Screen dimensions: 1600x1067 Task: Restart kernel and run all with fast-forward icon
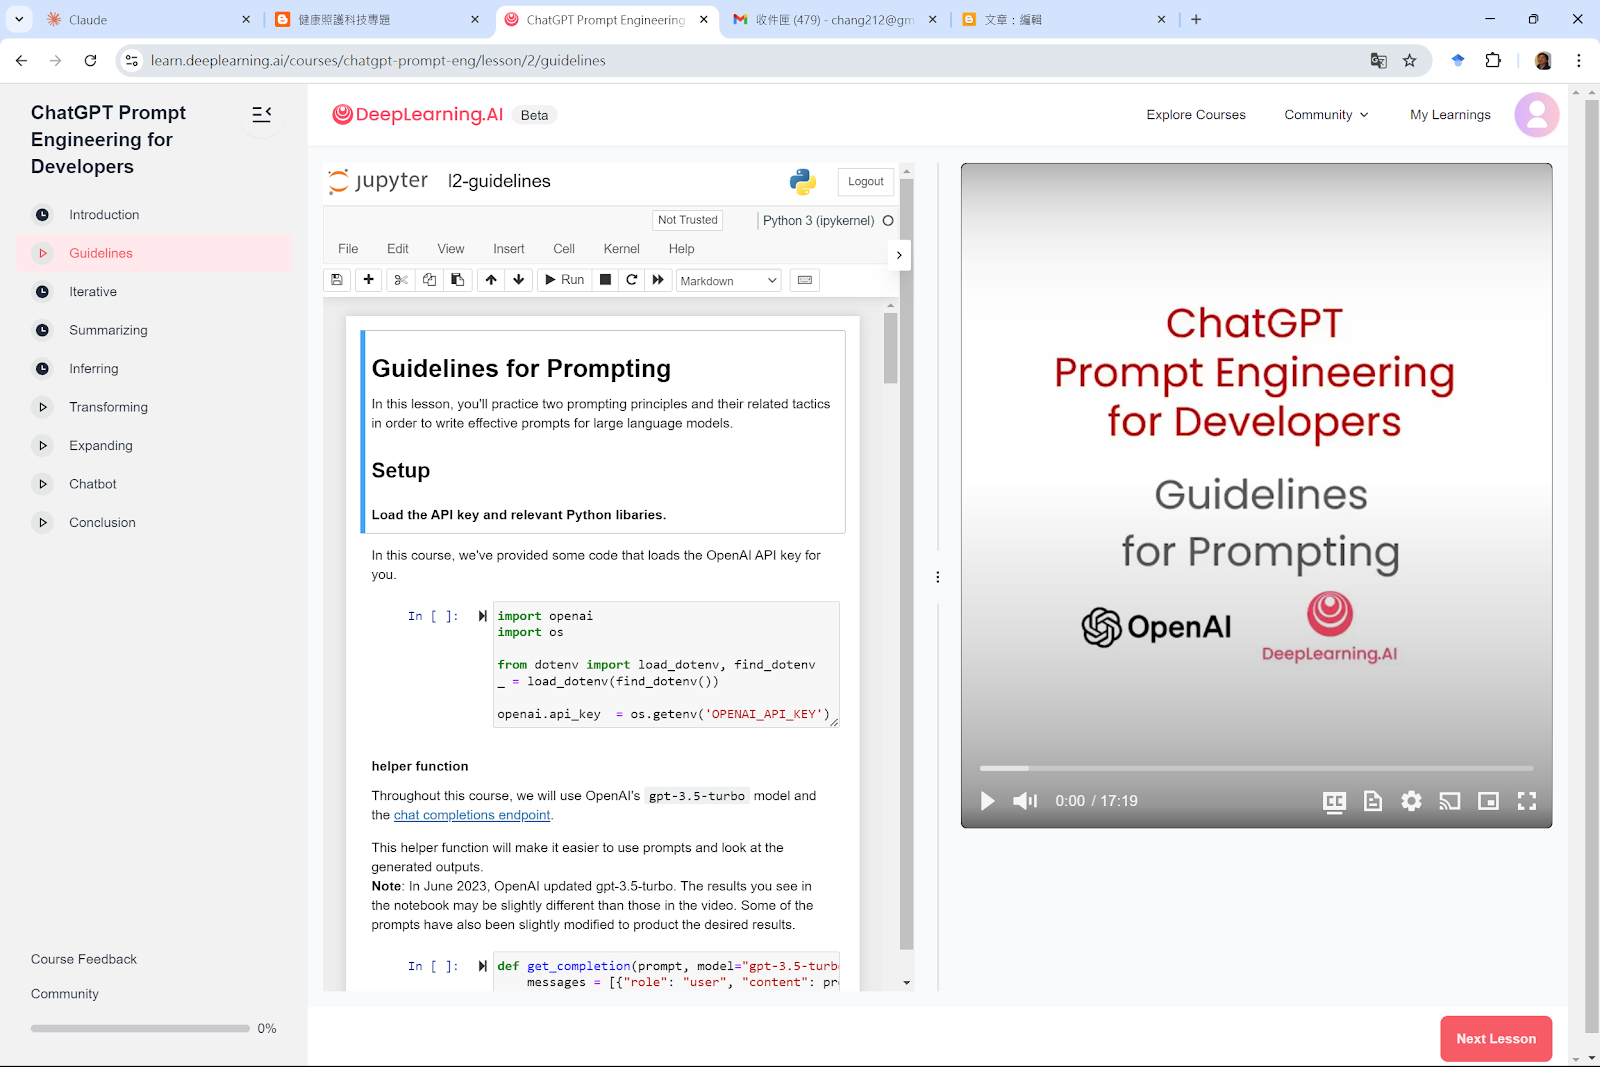tap(658, 280)
